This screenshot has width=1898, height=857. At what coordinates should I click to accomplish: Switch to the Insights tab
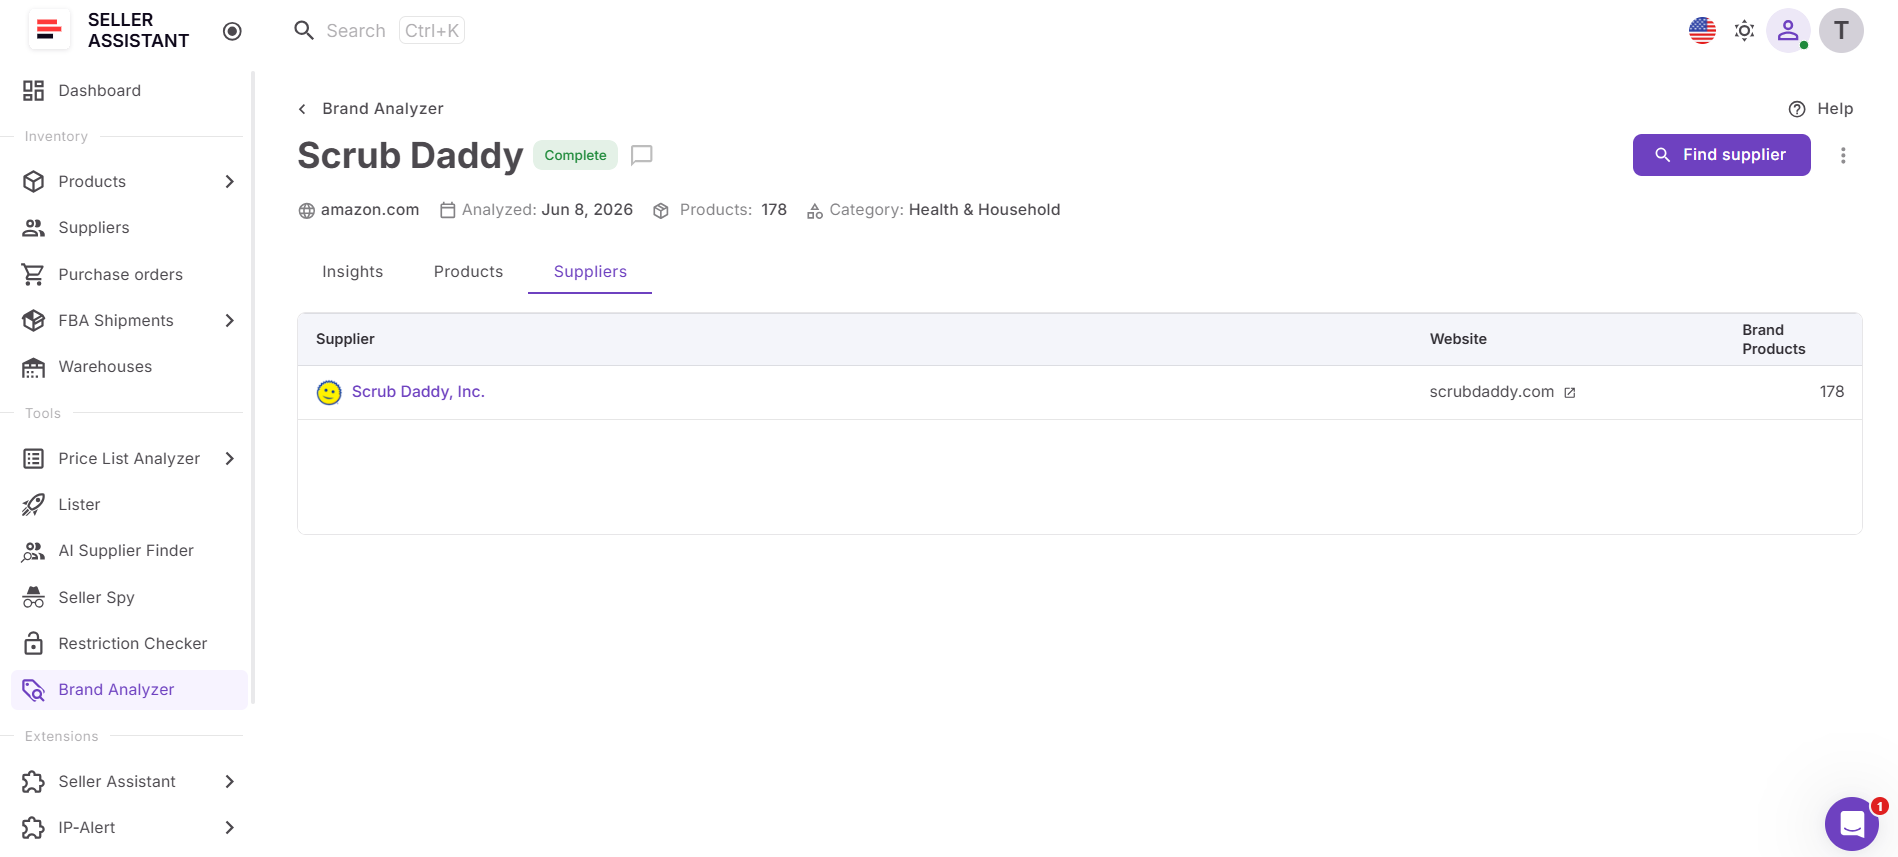[353, 272]
